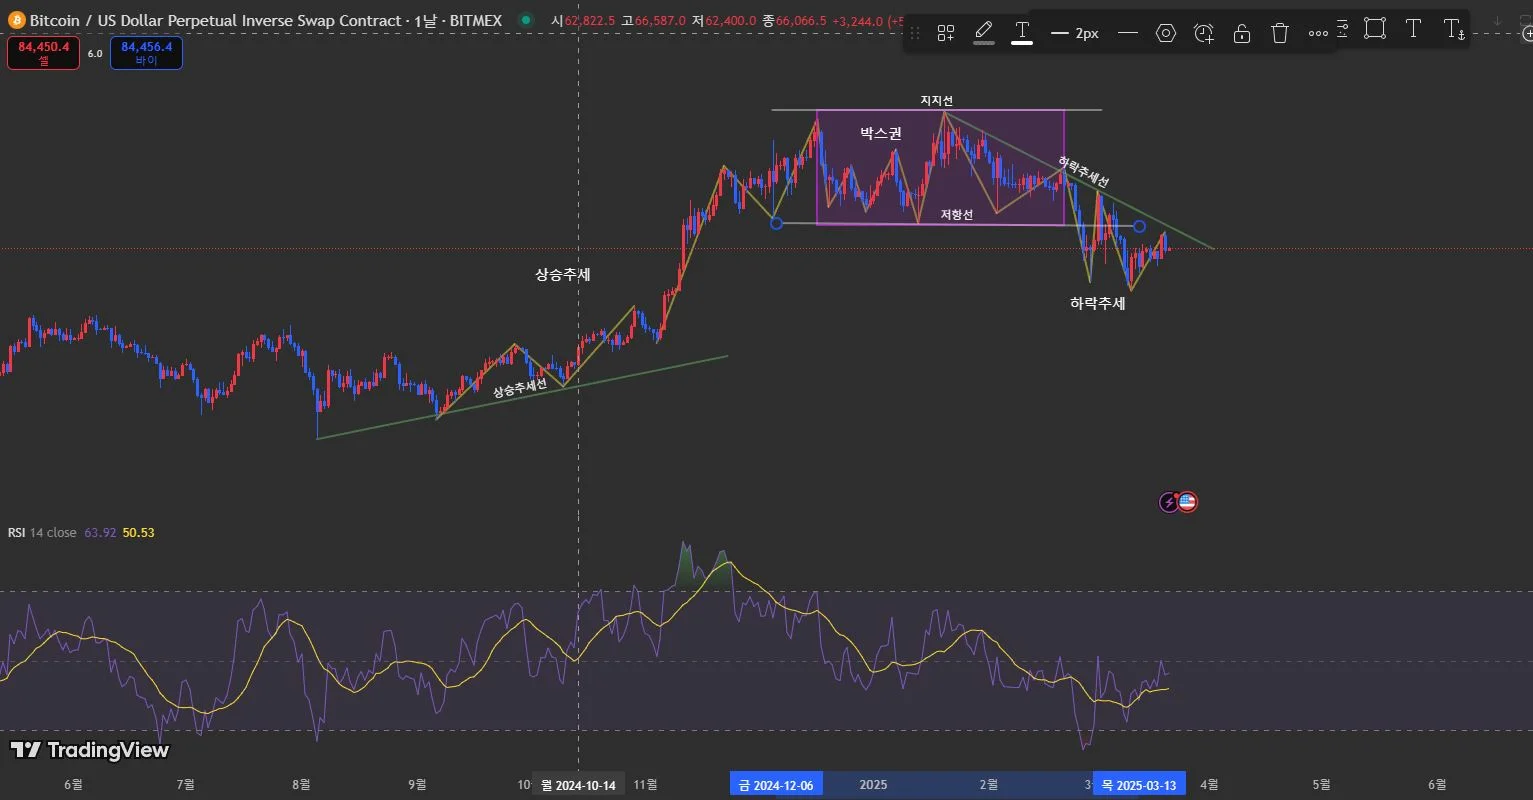Screen dimensions: 1533x800
Task: Lock the selected drawing
Action: point(1242,33)
